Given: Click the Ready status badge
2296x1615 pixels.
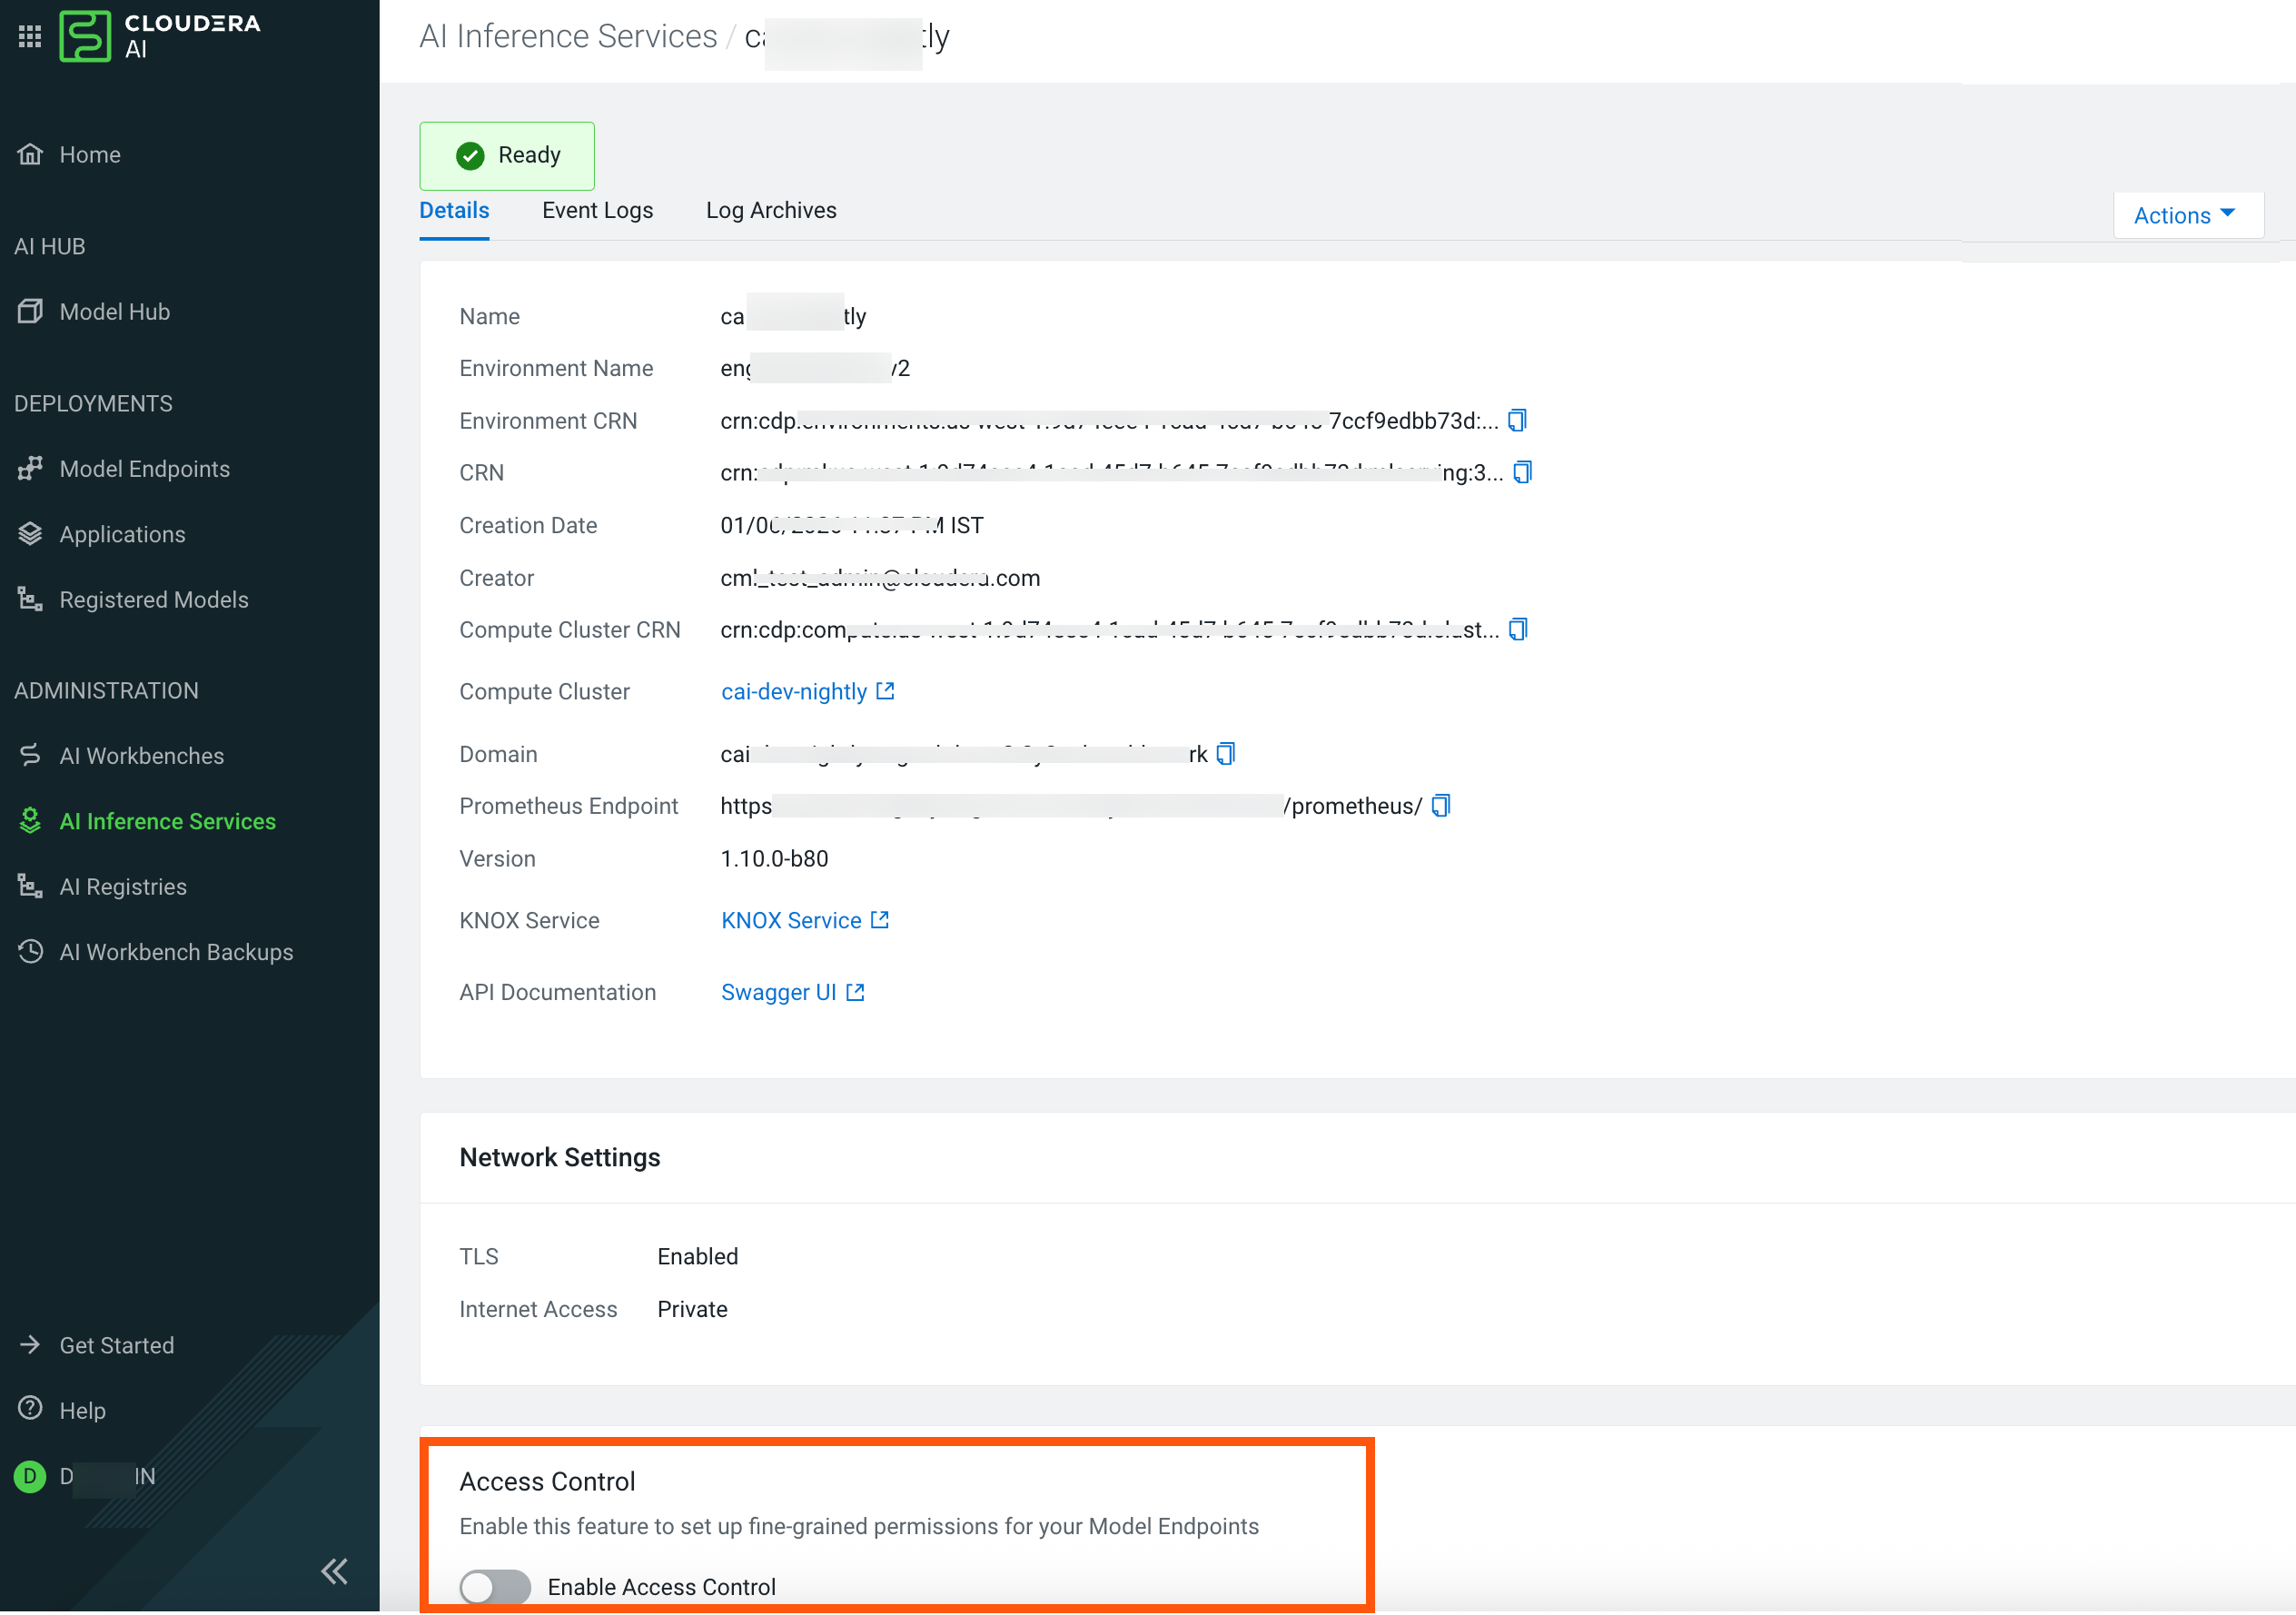Looking at the screenshot, I should pyautogui.click(x=507, y=156).
